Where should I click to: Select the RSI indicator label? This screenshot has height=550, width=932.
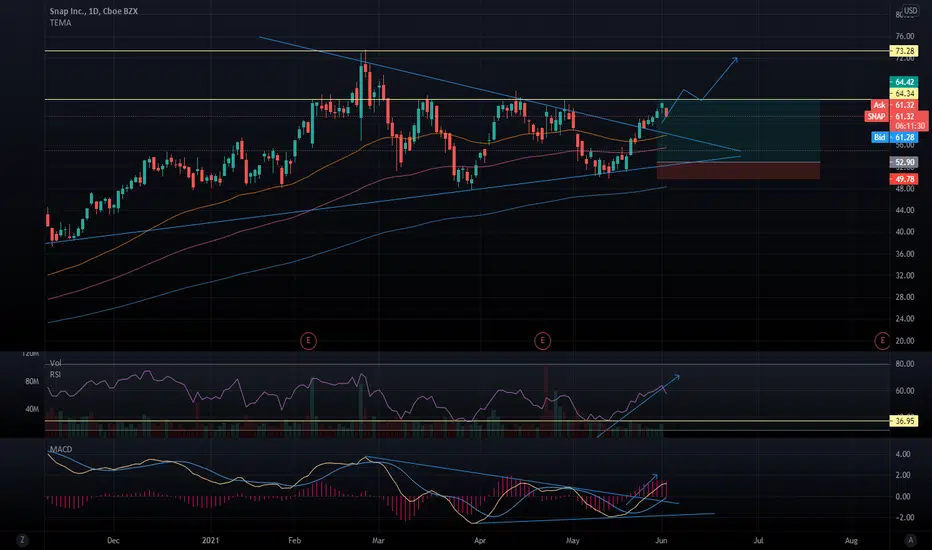click(x=55, y=374)
